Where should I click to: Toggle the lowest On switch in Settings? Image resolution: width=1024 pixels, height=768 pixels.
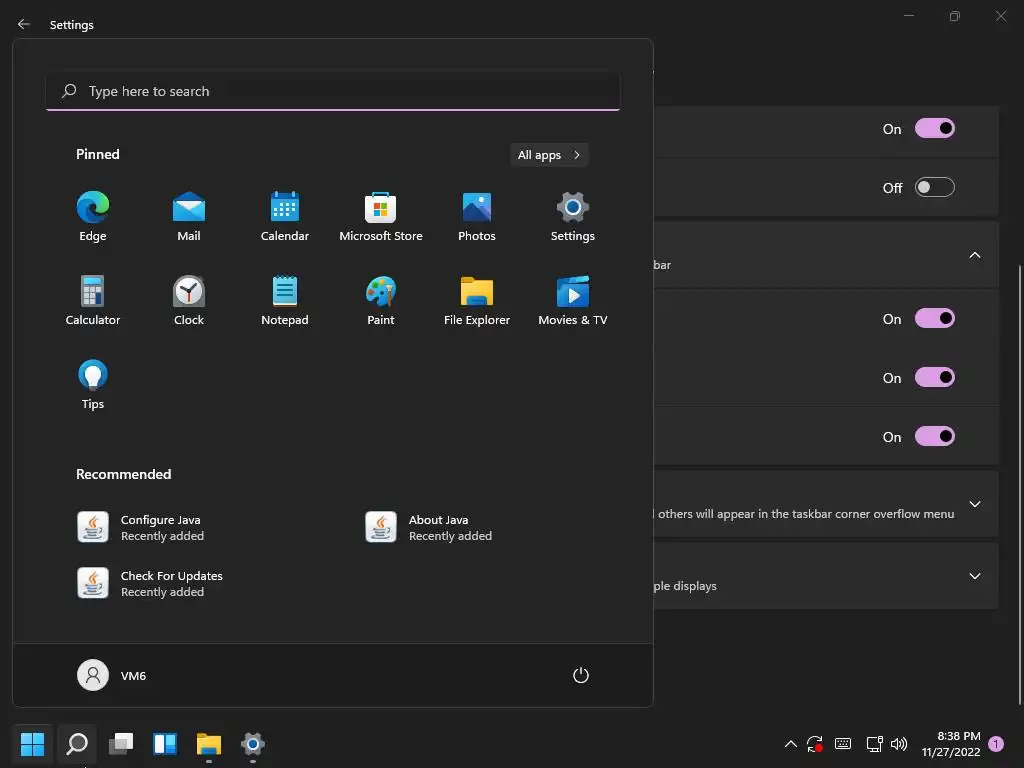[x=935, y=436]
